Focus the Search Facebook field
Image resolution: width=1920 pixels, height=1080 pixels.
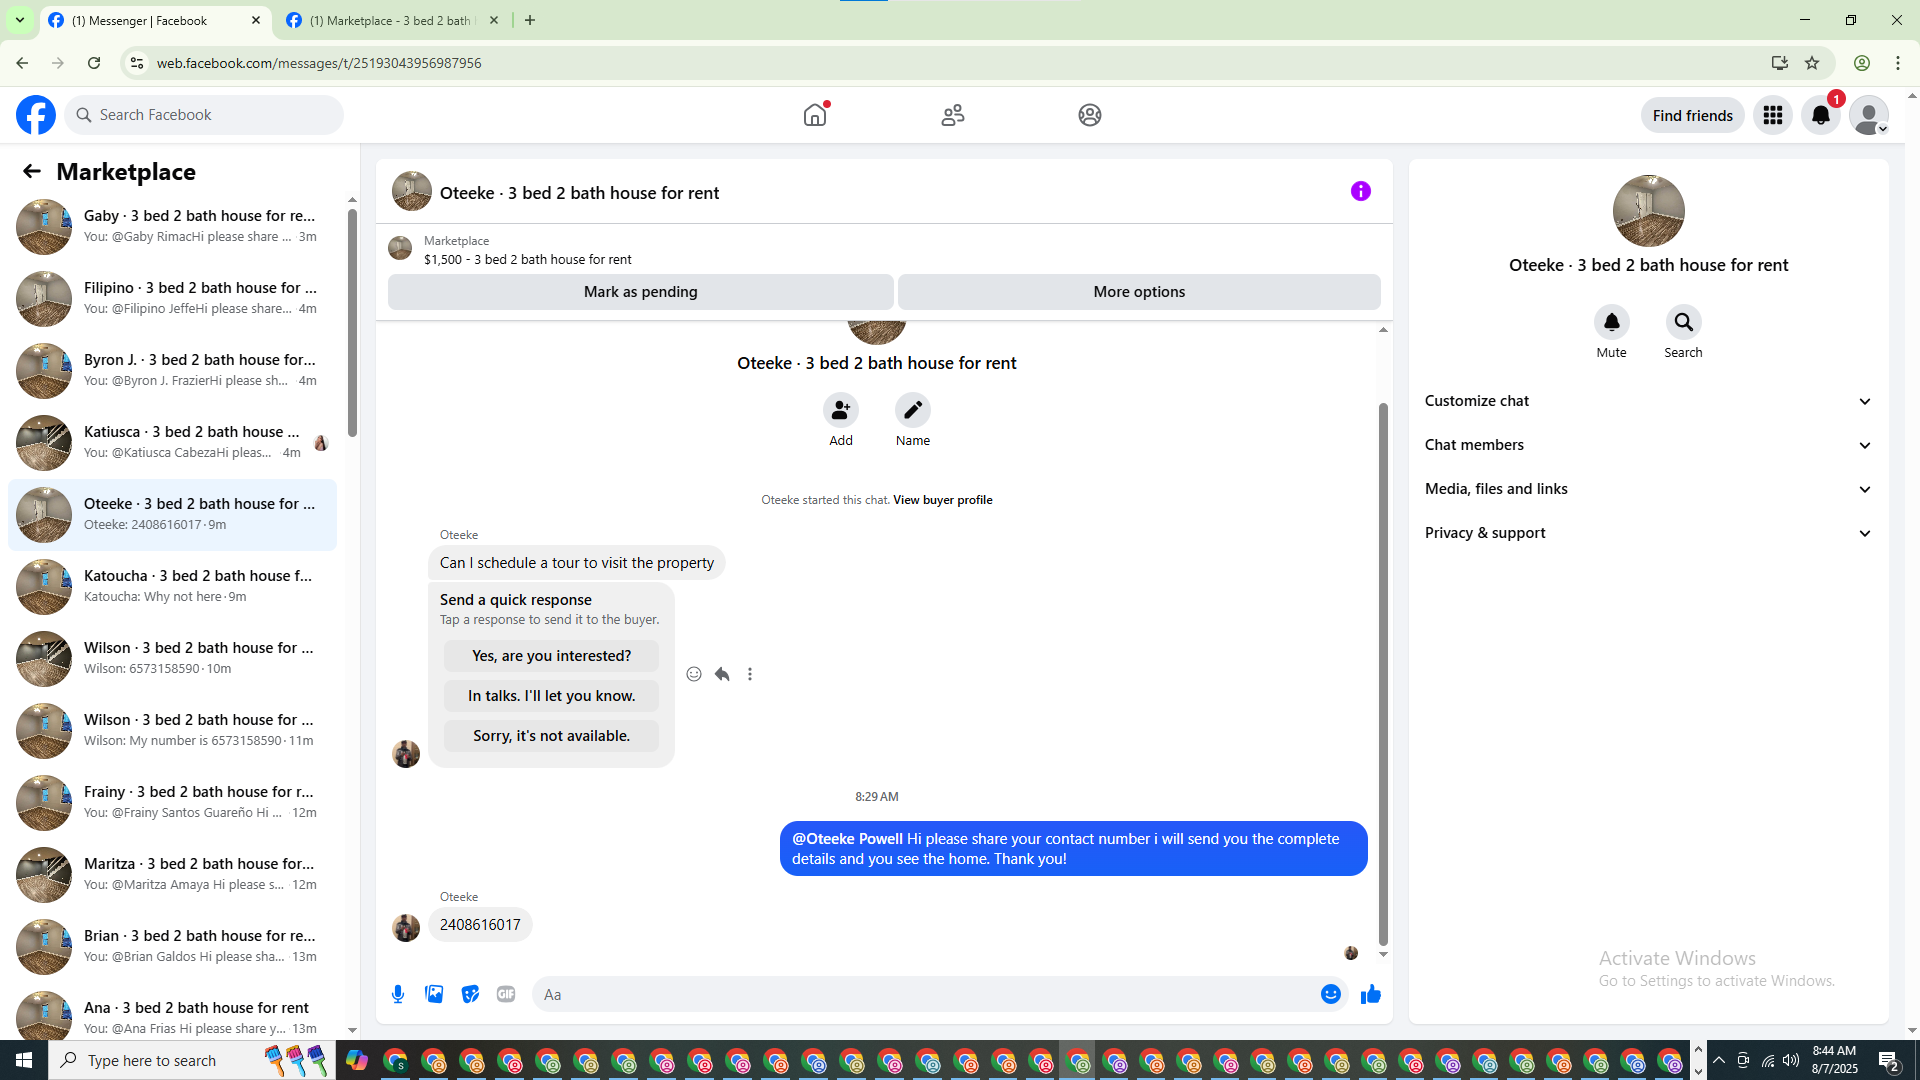(205, 115)
